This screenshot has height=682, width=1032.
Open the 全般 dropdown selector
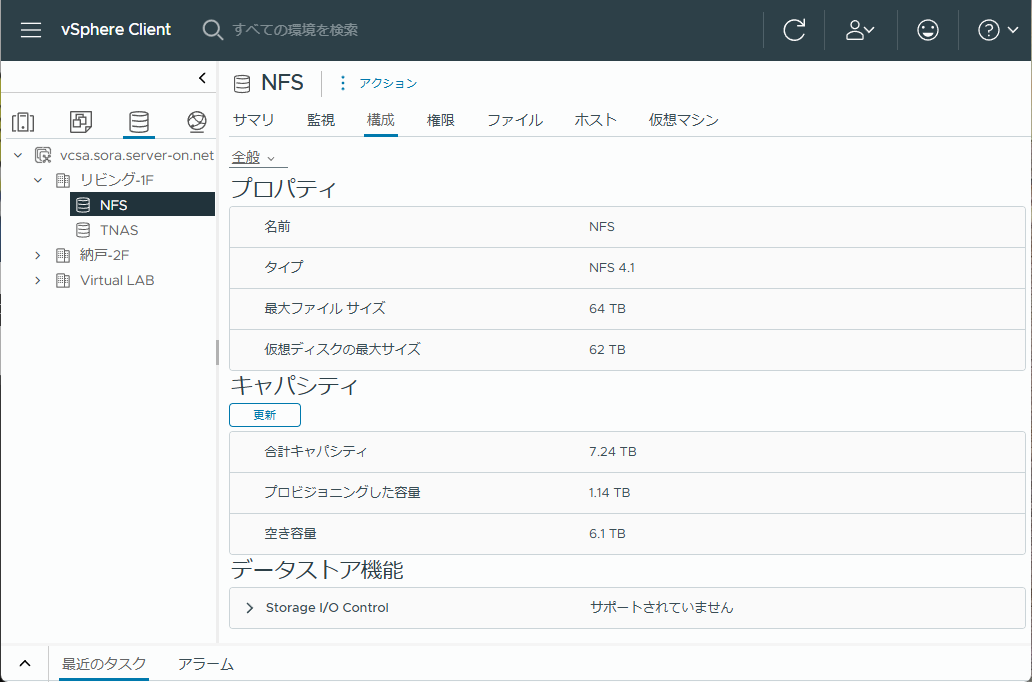pyautogui.click(x=254, y=158)
